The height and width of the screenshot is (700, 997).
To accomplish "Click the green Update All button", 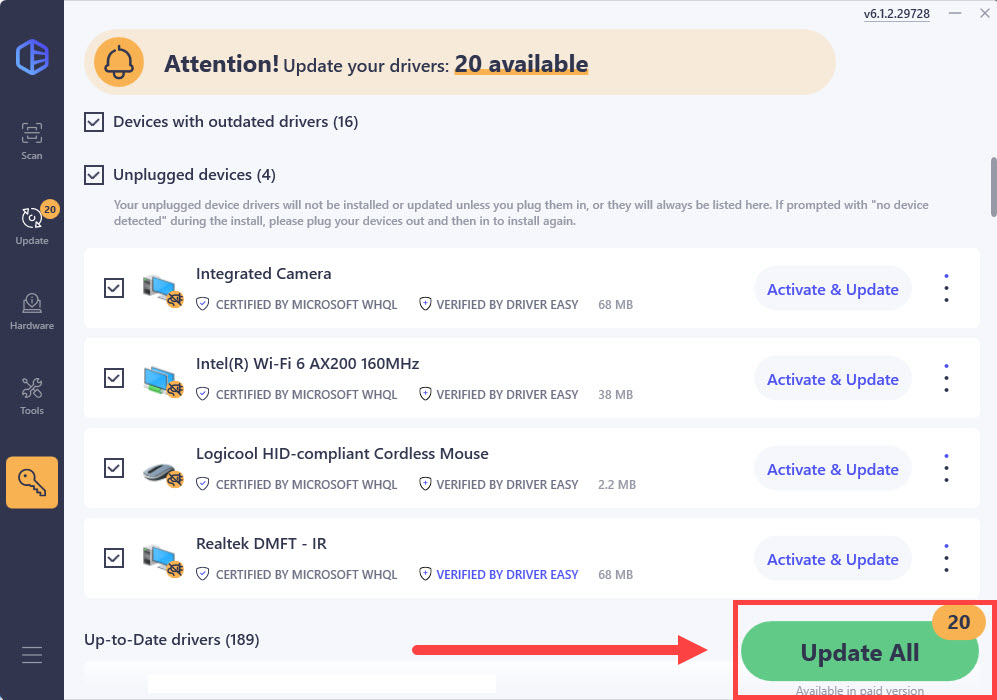I will [x=859, y=652].
